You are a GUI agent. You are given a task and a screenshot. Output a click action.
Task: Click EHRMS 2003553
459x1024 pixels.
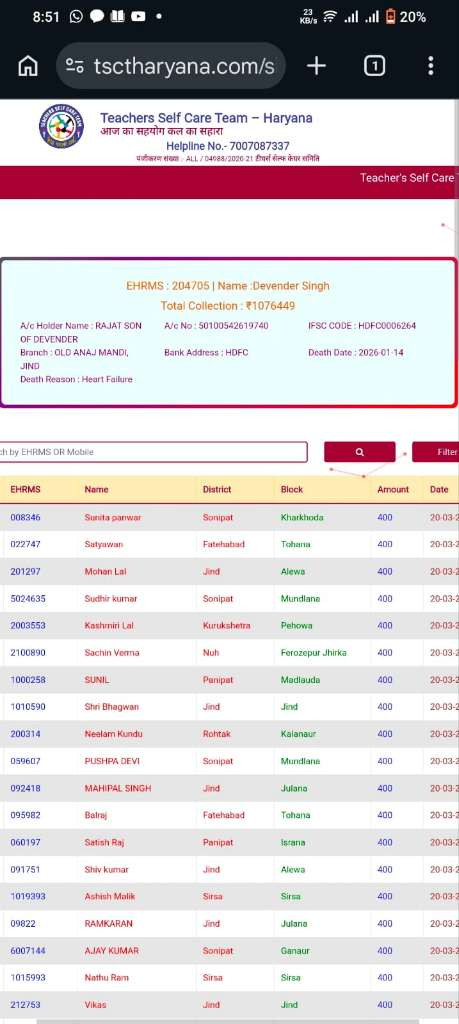28,626
